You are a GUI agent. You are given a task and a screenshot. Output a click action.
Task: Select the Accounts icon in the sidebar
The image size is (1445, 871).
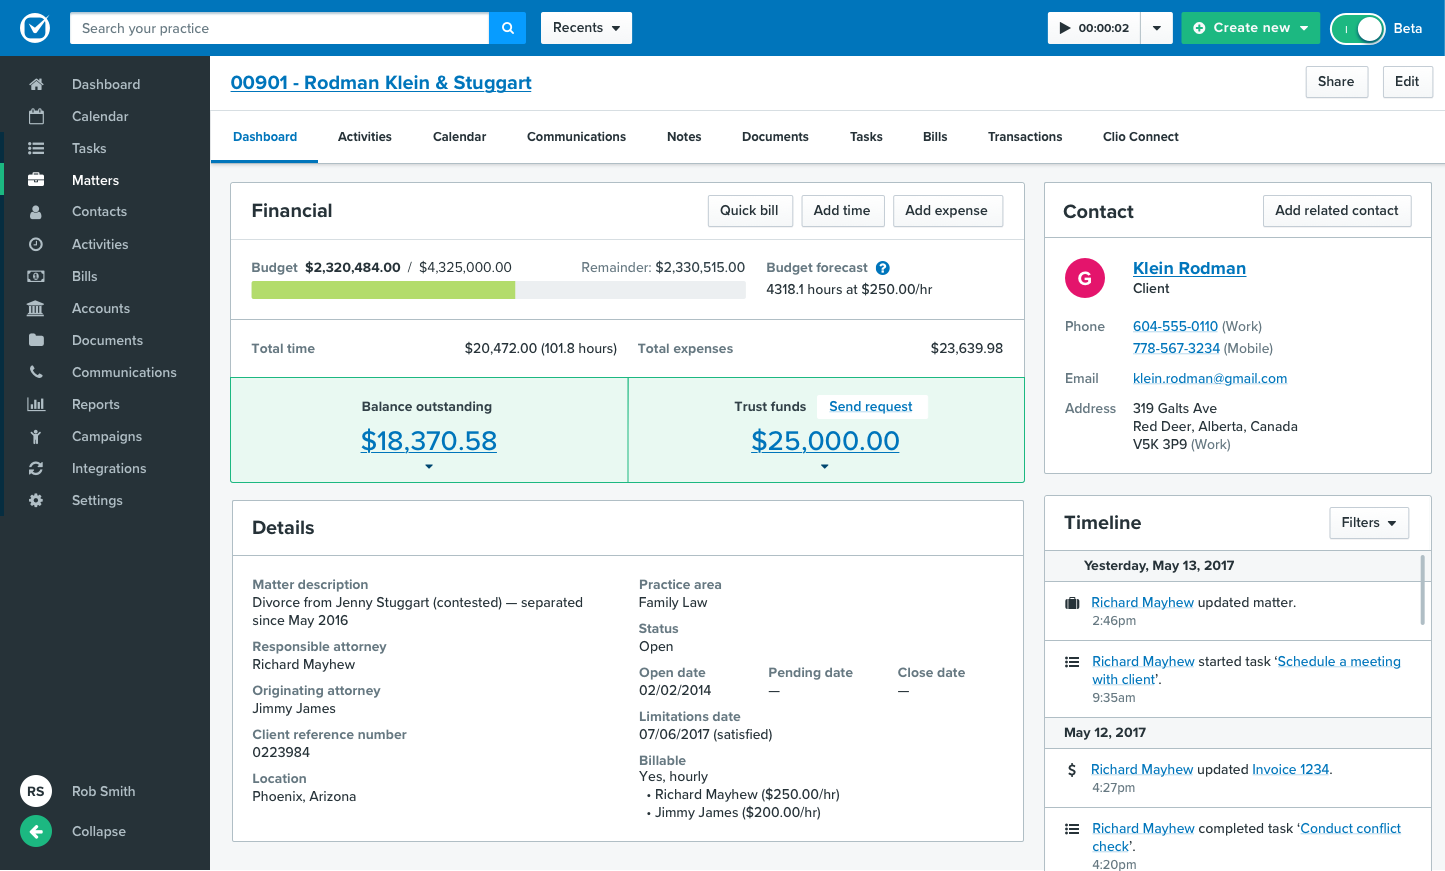click(35, 308)
